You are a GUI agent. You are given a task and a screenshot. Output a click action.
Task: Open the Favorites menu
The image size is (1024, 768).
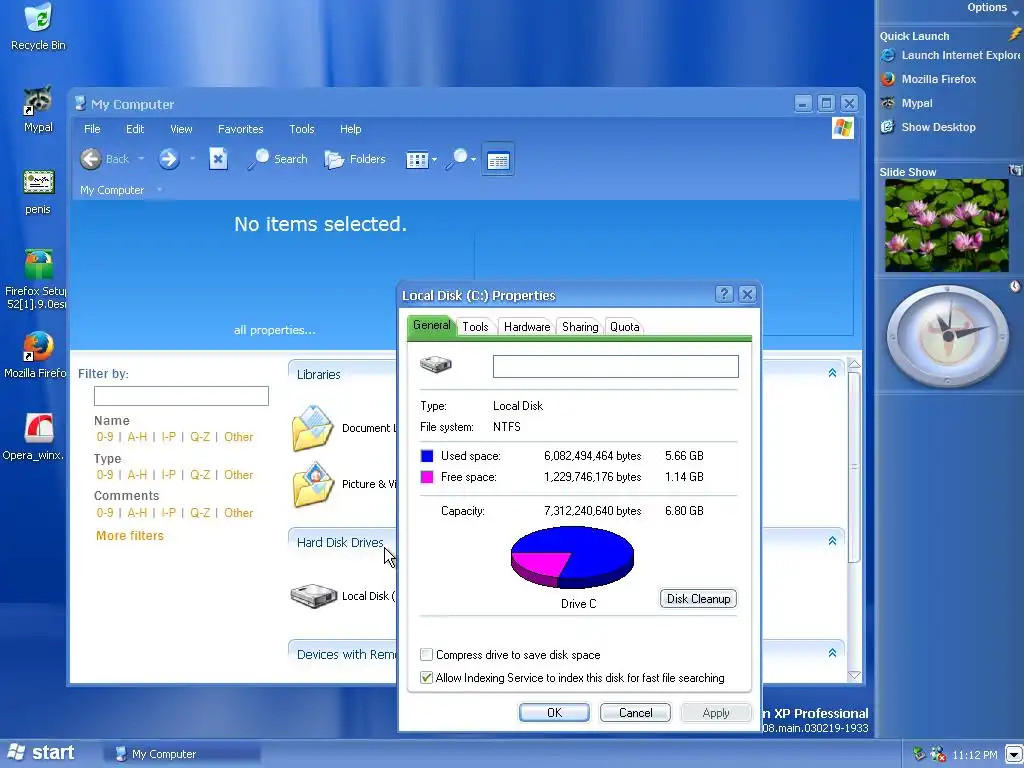240,129
